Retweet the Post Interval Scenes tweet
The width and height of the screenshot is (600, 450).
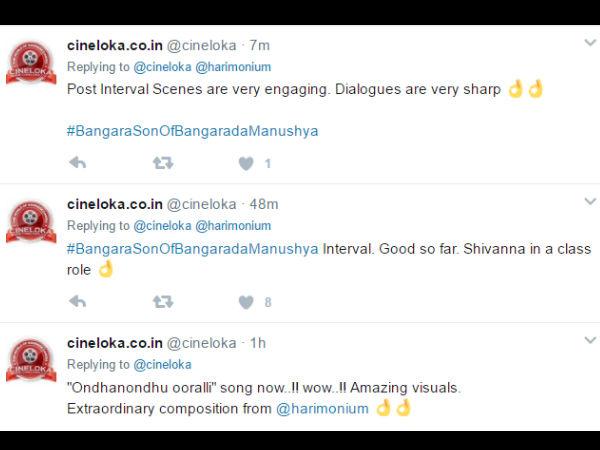pyautogui.click(x=163, y=163)
